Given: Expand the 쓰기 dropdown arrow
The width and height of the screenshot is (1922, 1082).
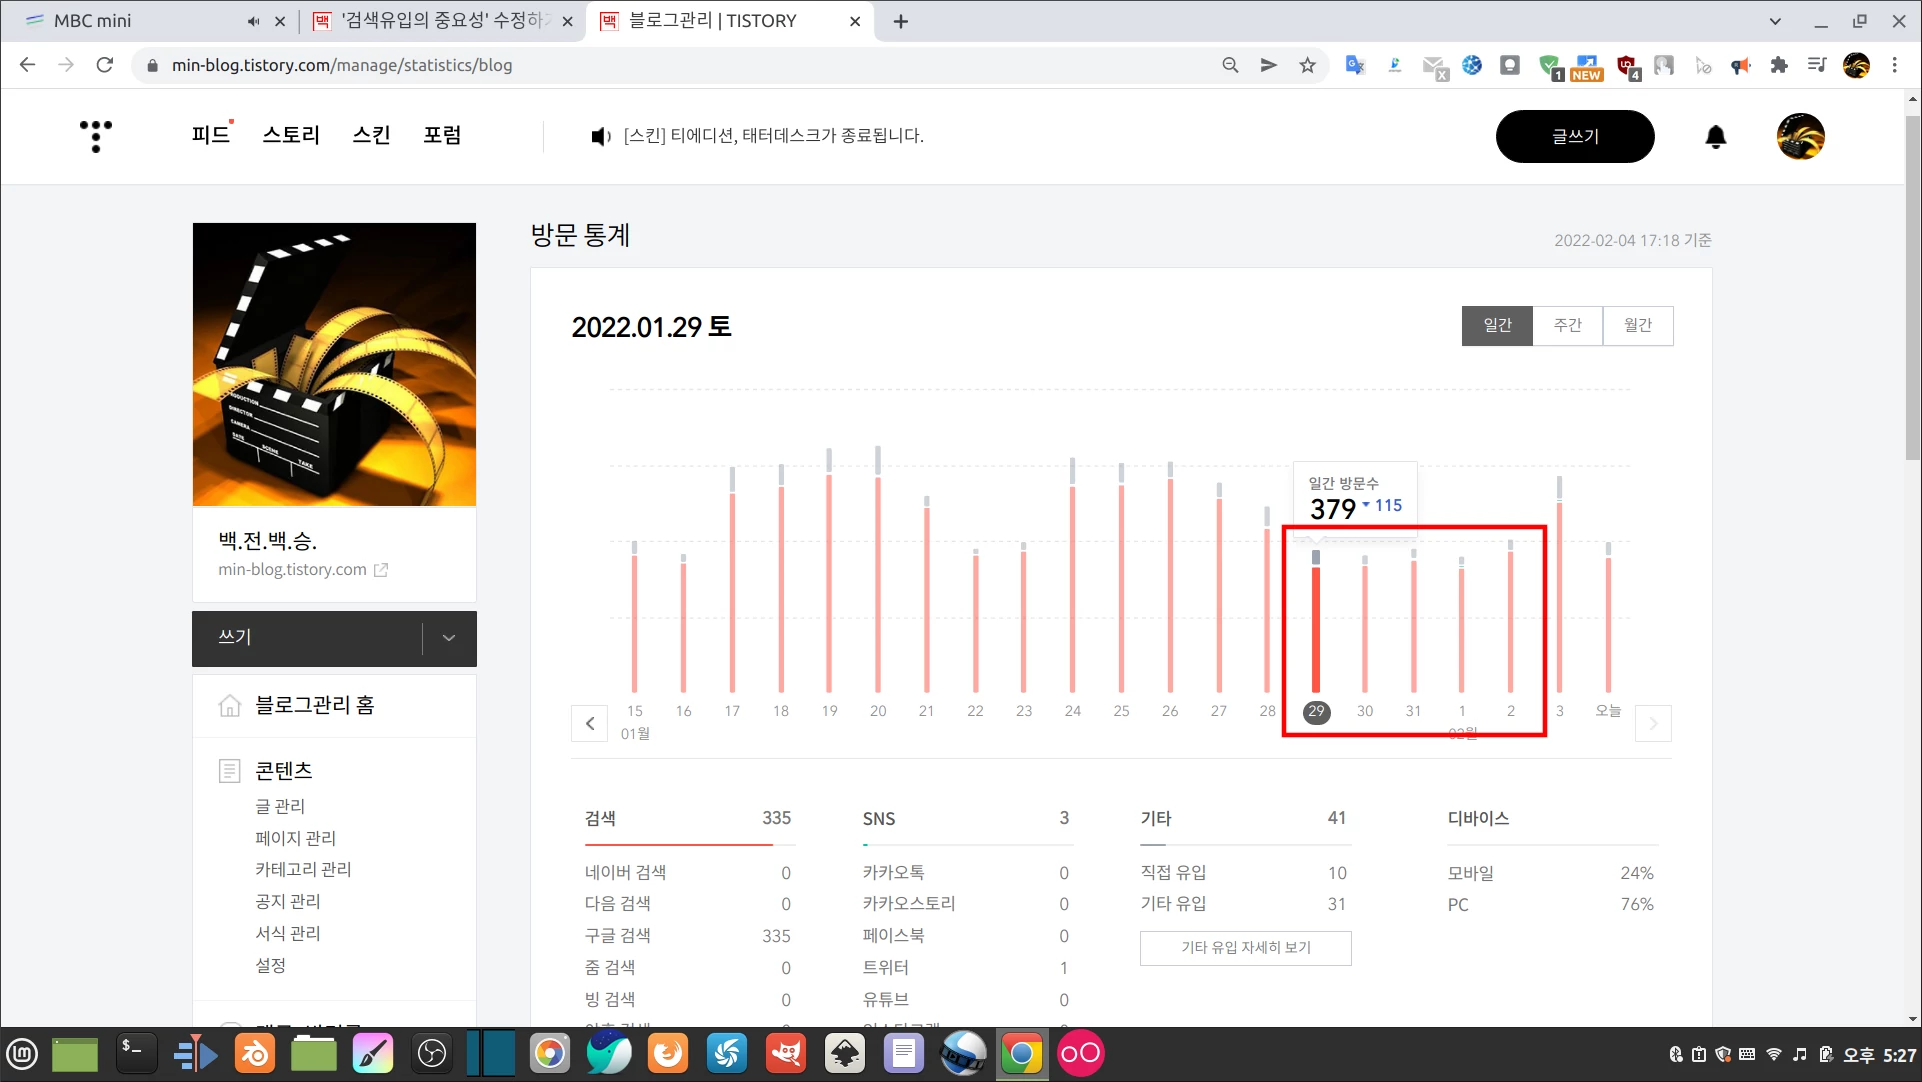Looking at the screenshot, I should click(x=449, y=638).
